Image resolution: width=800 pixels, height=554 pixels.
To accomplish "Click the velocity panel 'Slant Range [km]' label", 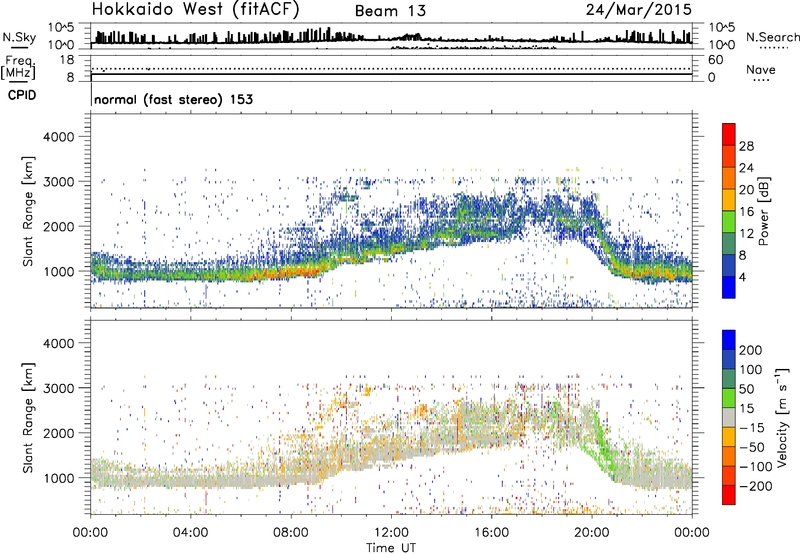I will click(x=28, y=417).
